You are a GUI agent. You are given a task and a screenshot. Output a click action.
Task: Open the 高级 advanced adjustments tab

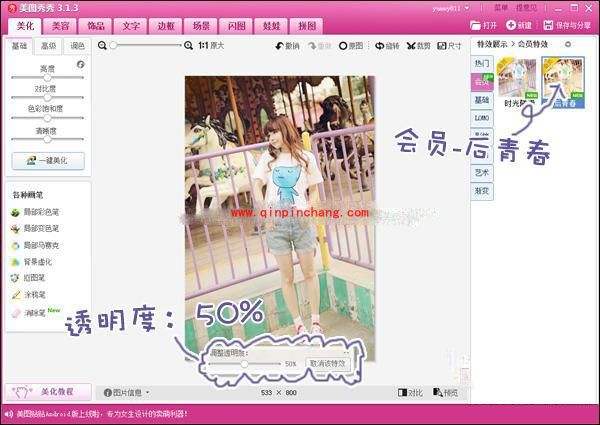[x=48, y=46]
